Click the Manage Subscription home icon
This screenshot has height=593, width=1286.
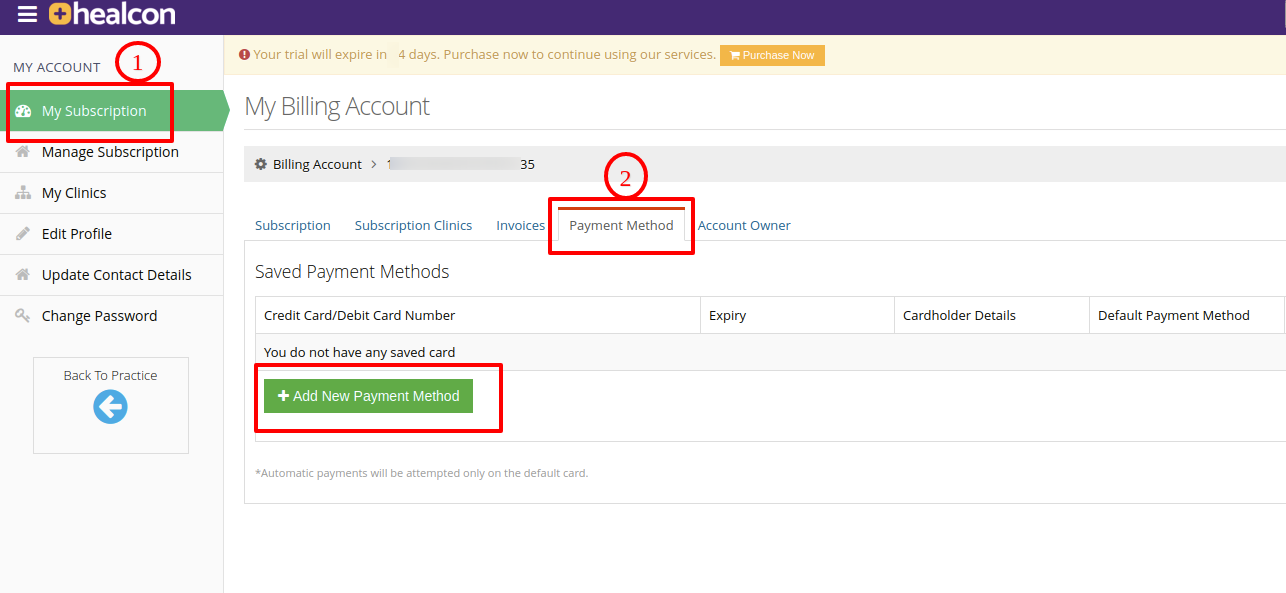tap(23, 152)
